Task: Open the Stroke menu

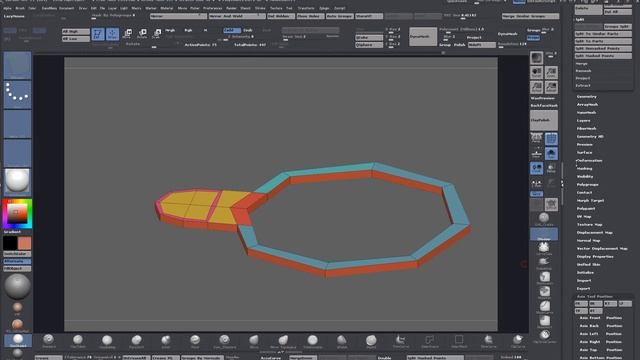Action: (x=260, y=8)
